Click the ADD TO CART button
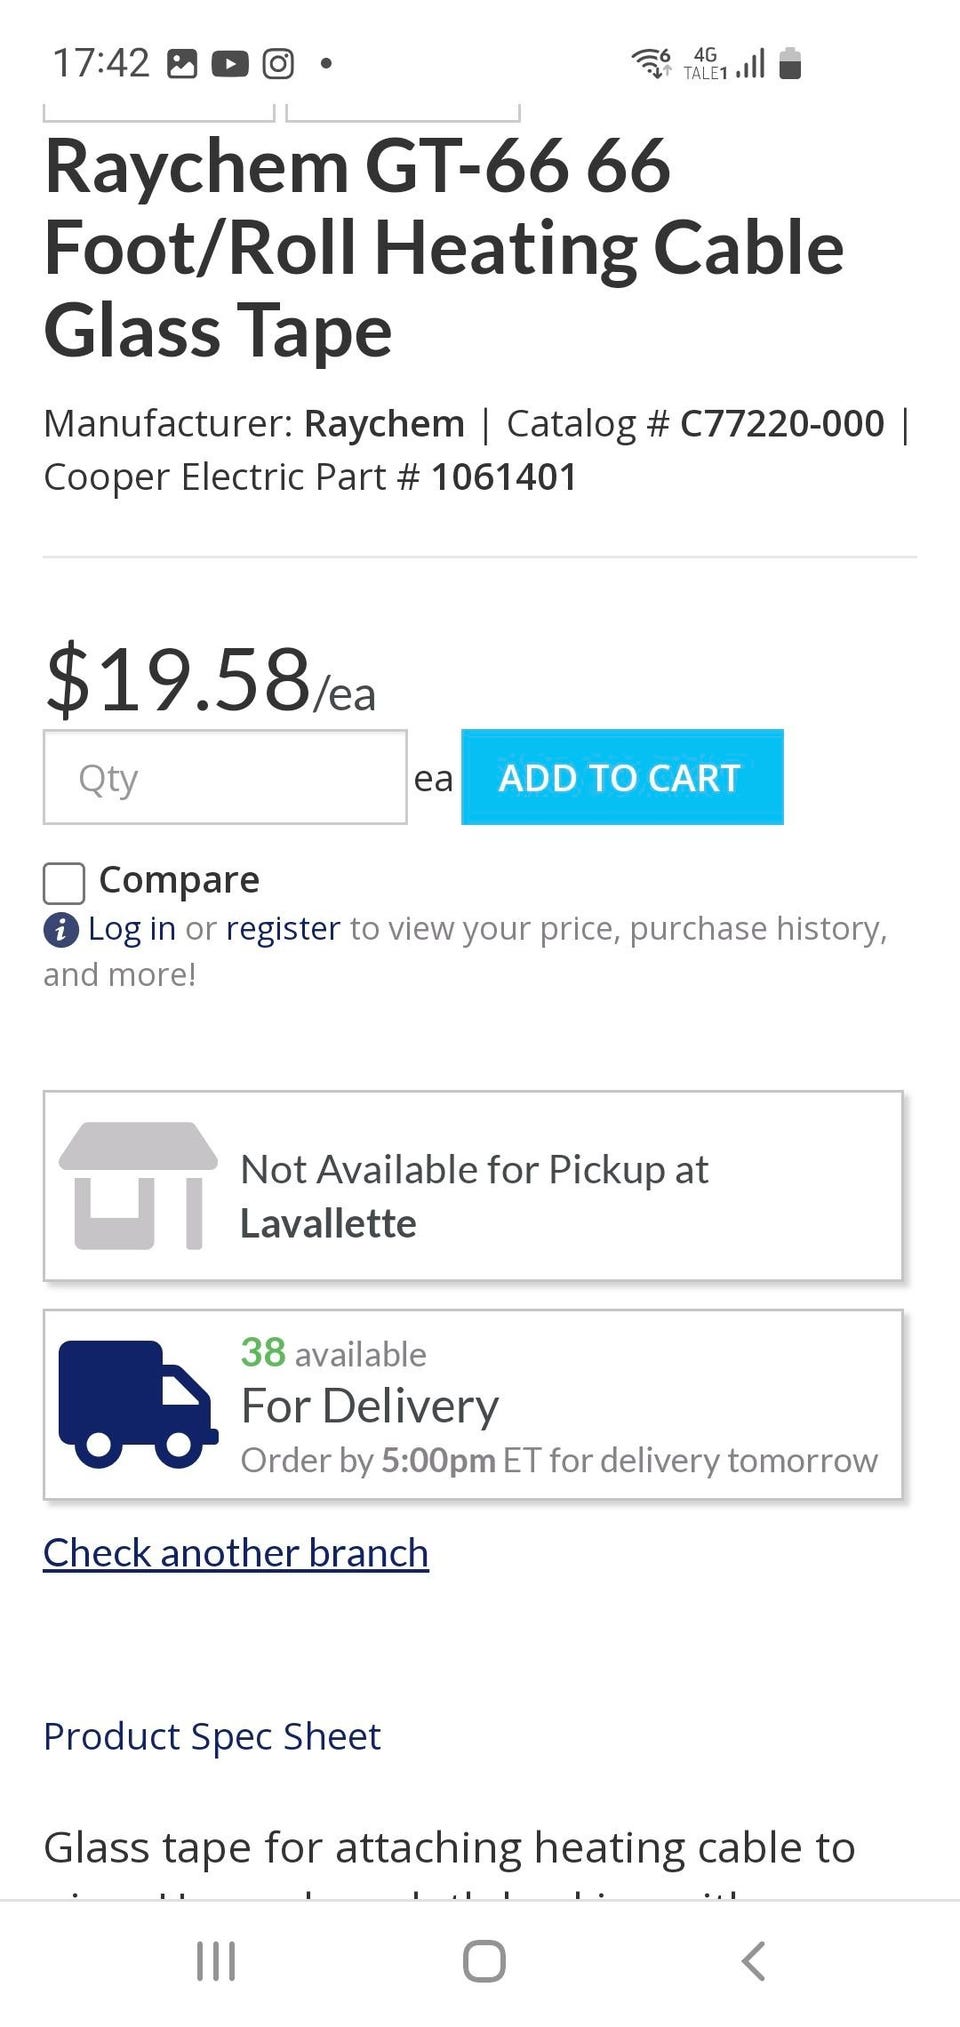 pos(622,777)
